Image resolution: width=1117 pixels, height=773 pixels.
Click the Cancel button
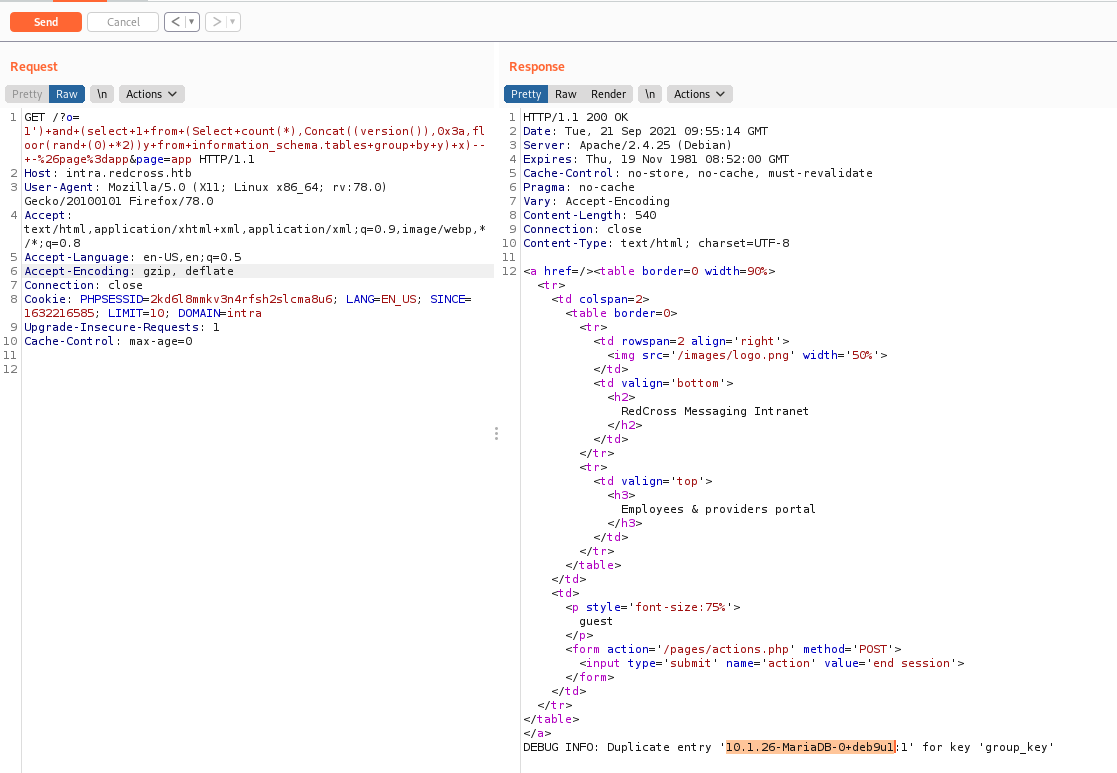click(x=123, y=22)
